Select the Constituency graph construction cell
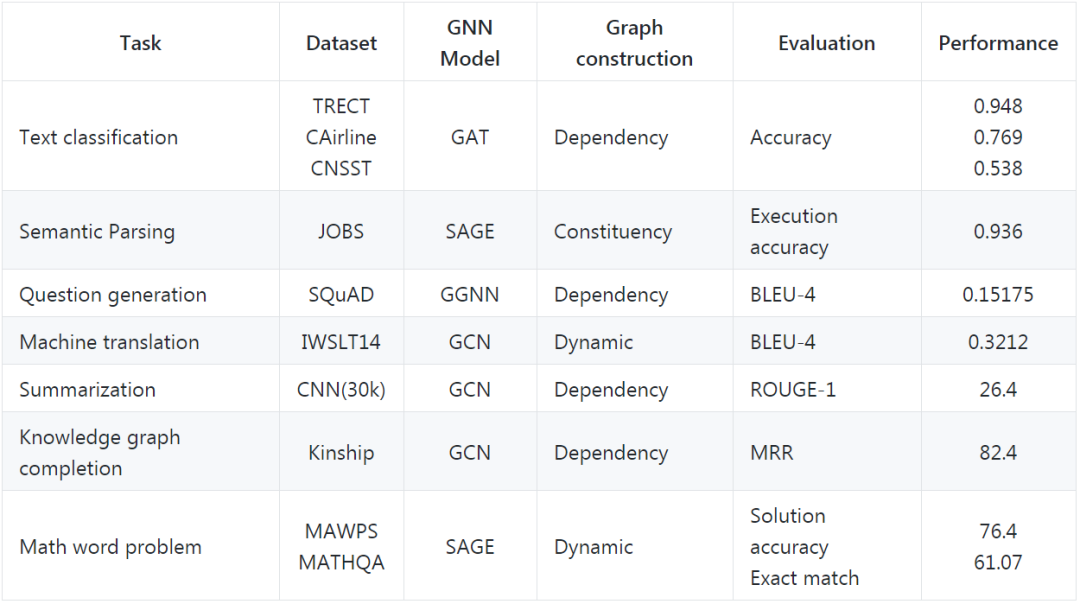Viewport: 1080px width, 604px height. tap(634, 231)
